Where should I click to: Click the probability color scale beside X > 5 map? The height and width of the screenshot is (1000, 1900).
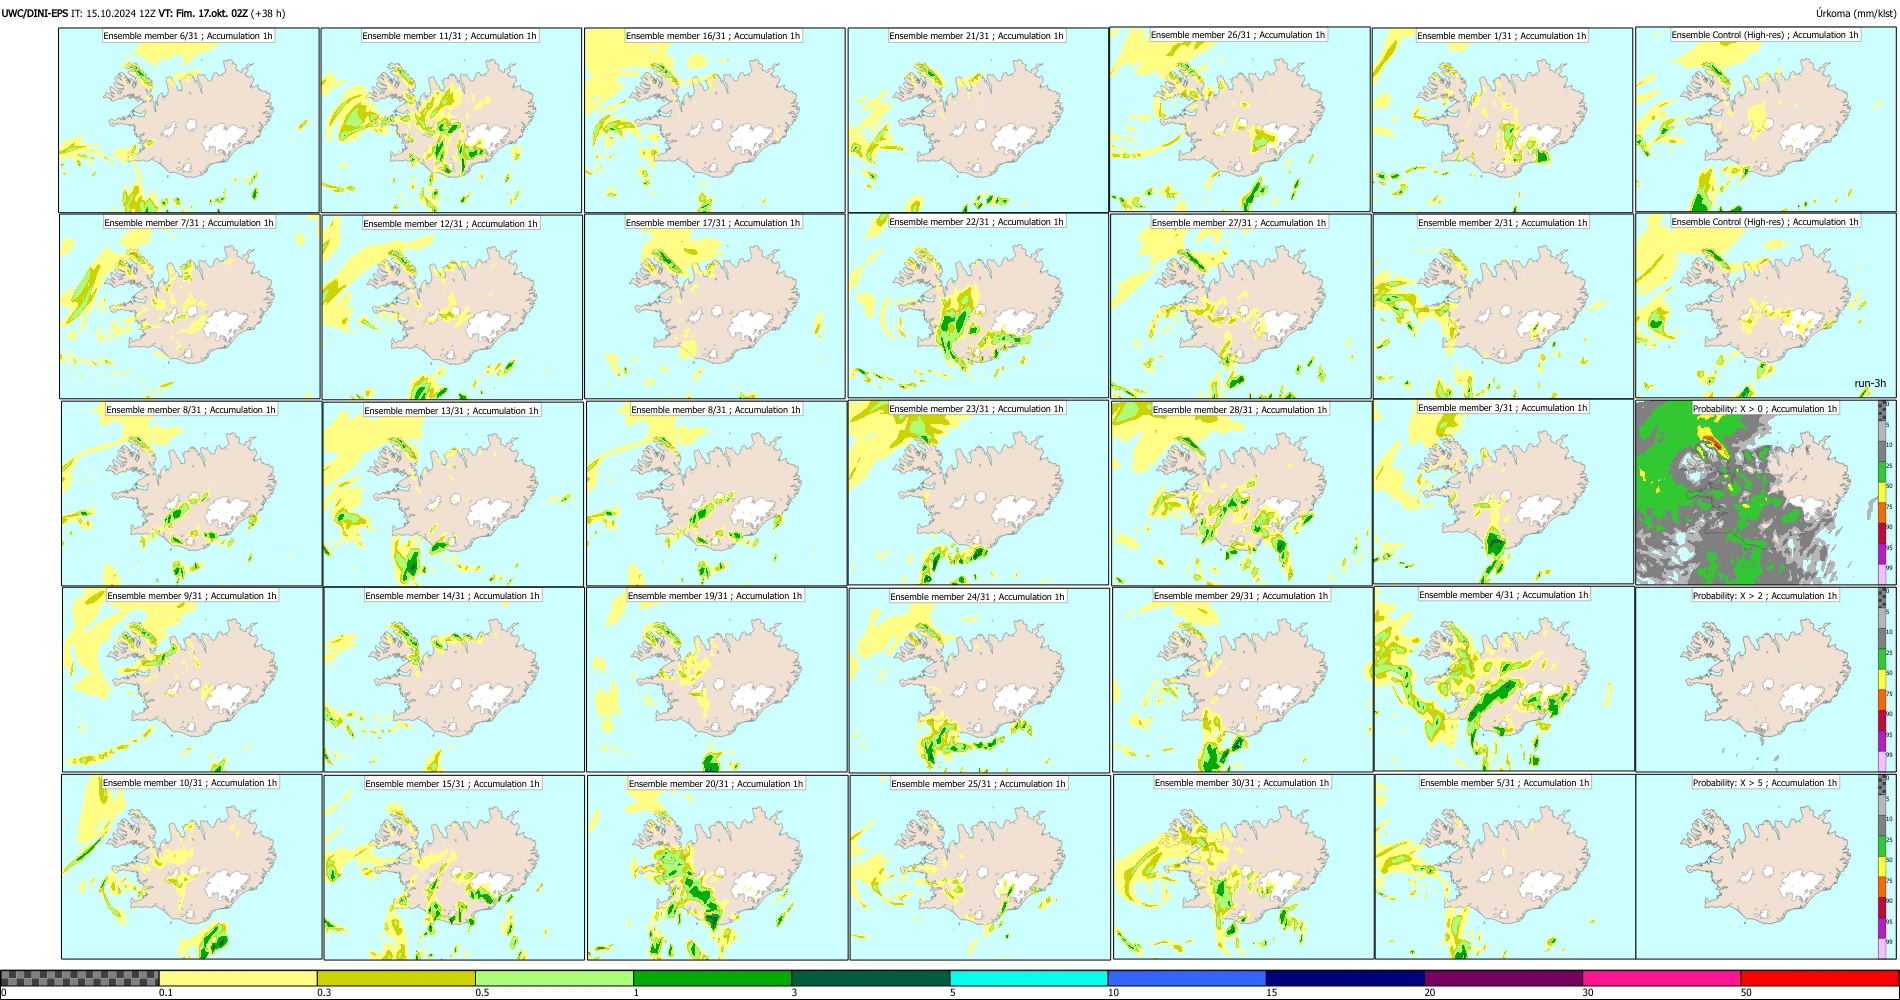click(1884, 867)
